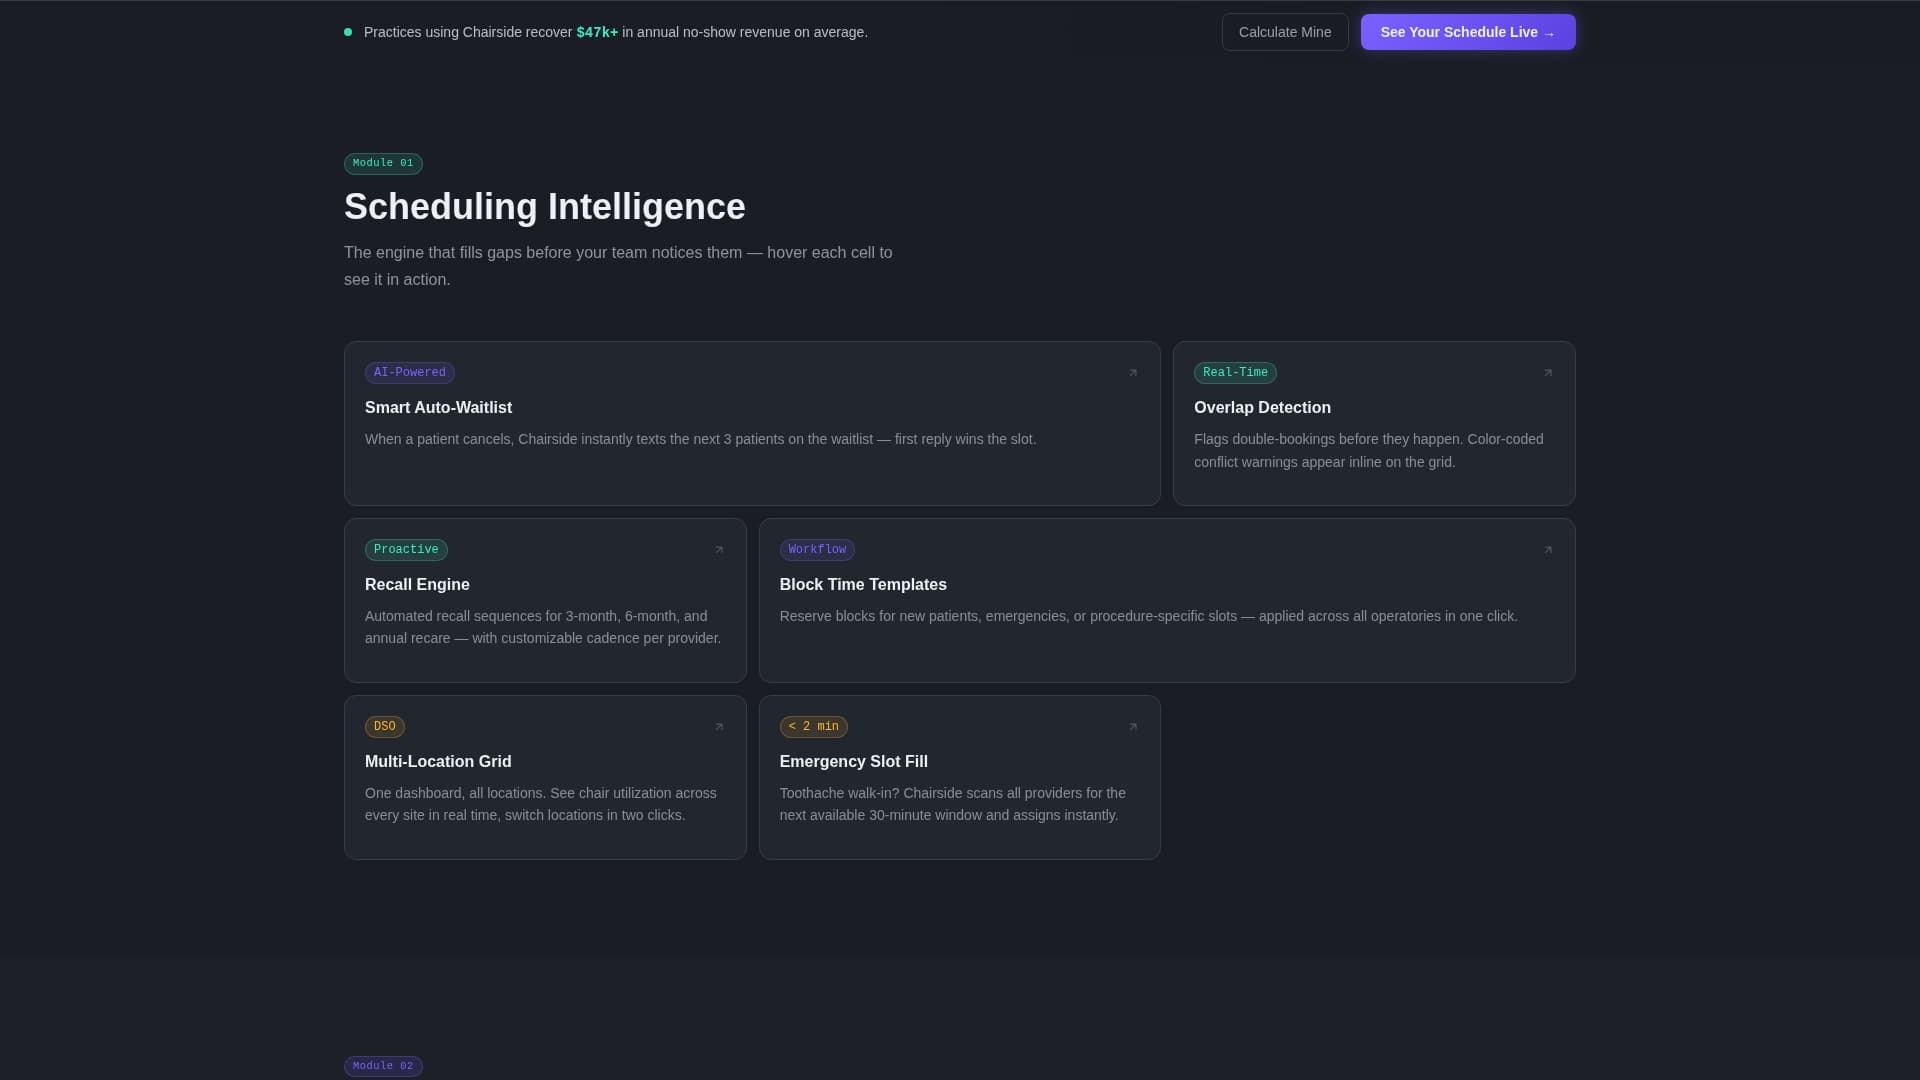Select the AI-Powered badge

coord(410,373)
